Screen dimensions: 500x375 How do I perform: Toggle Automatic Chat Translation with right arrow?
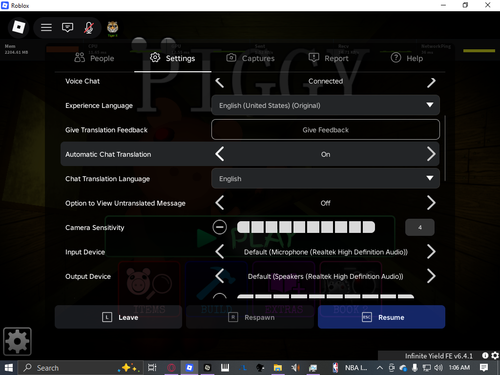(431, 154)
